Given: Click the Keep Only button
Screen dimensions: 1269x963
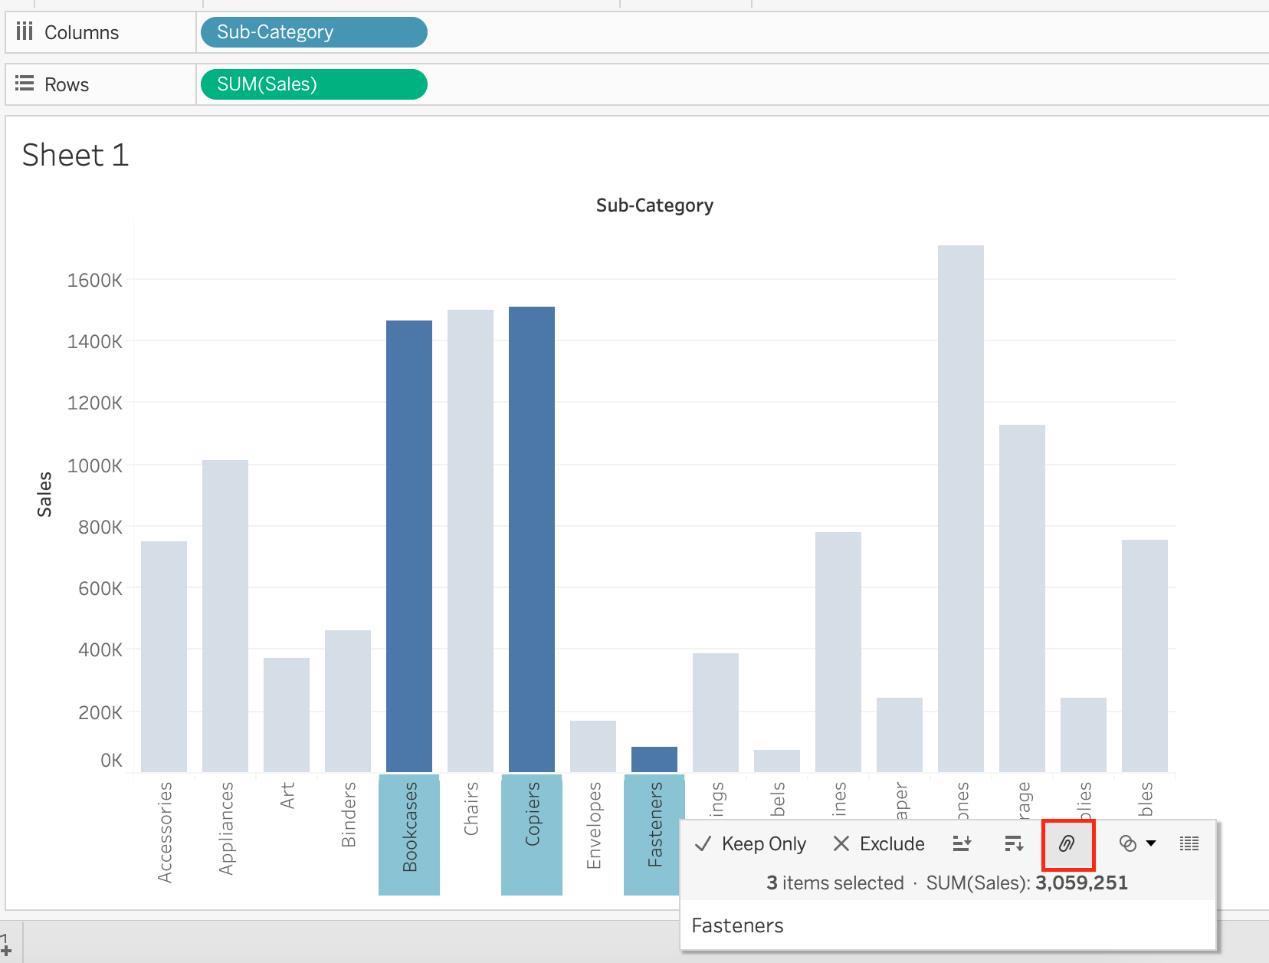Looking at the screenshot, I should 751,844.
